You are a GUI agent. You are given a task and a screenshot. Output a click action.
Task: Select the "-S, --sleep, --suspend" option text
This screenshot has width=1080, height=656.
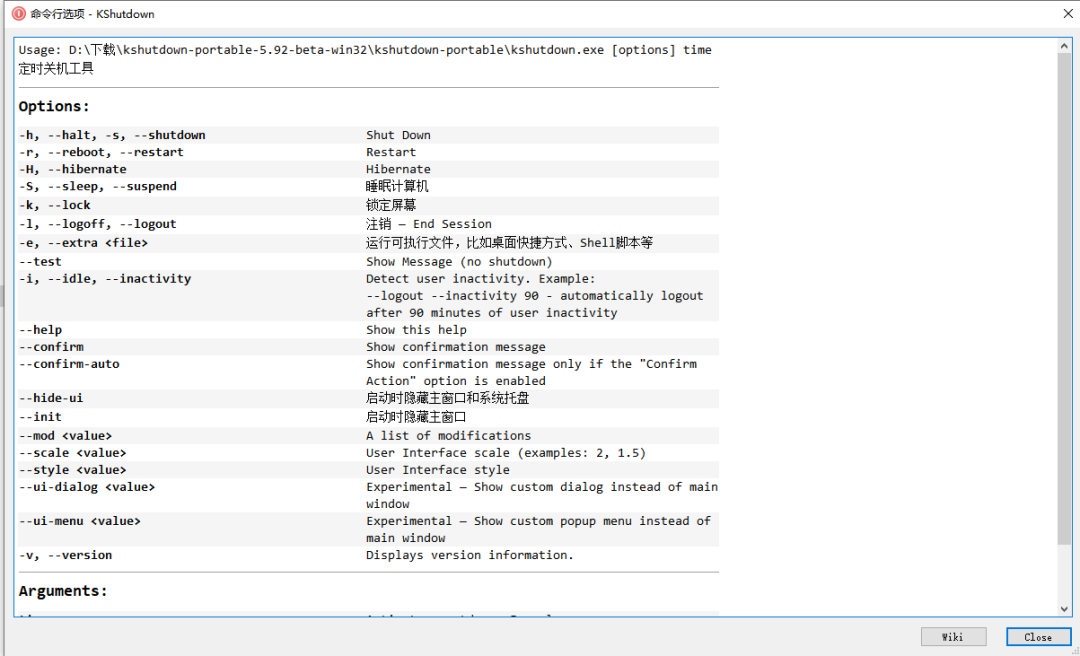98,187
